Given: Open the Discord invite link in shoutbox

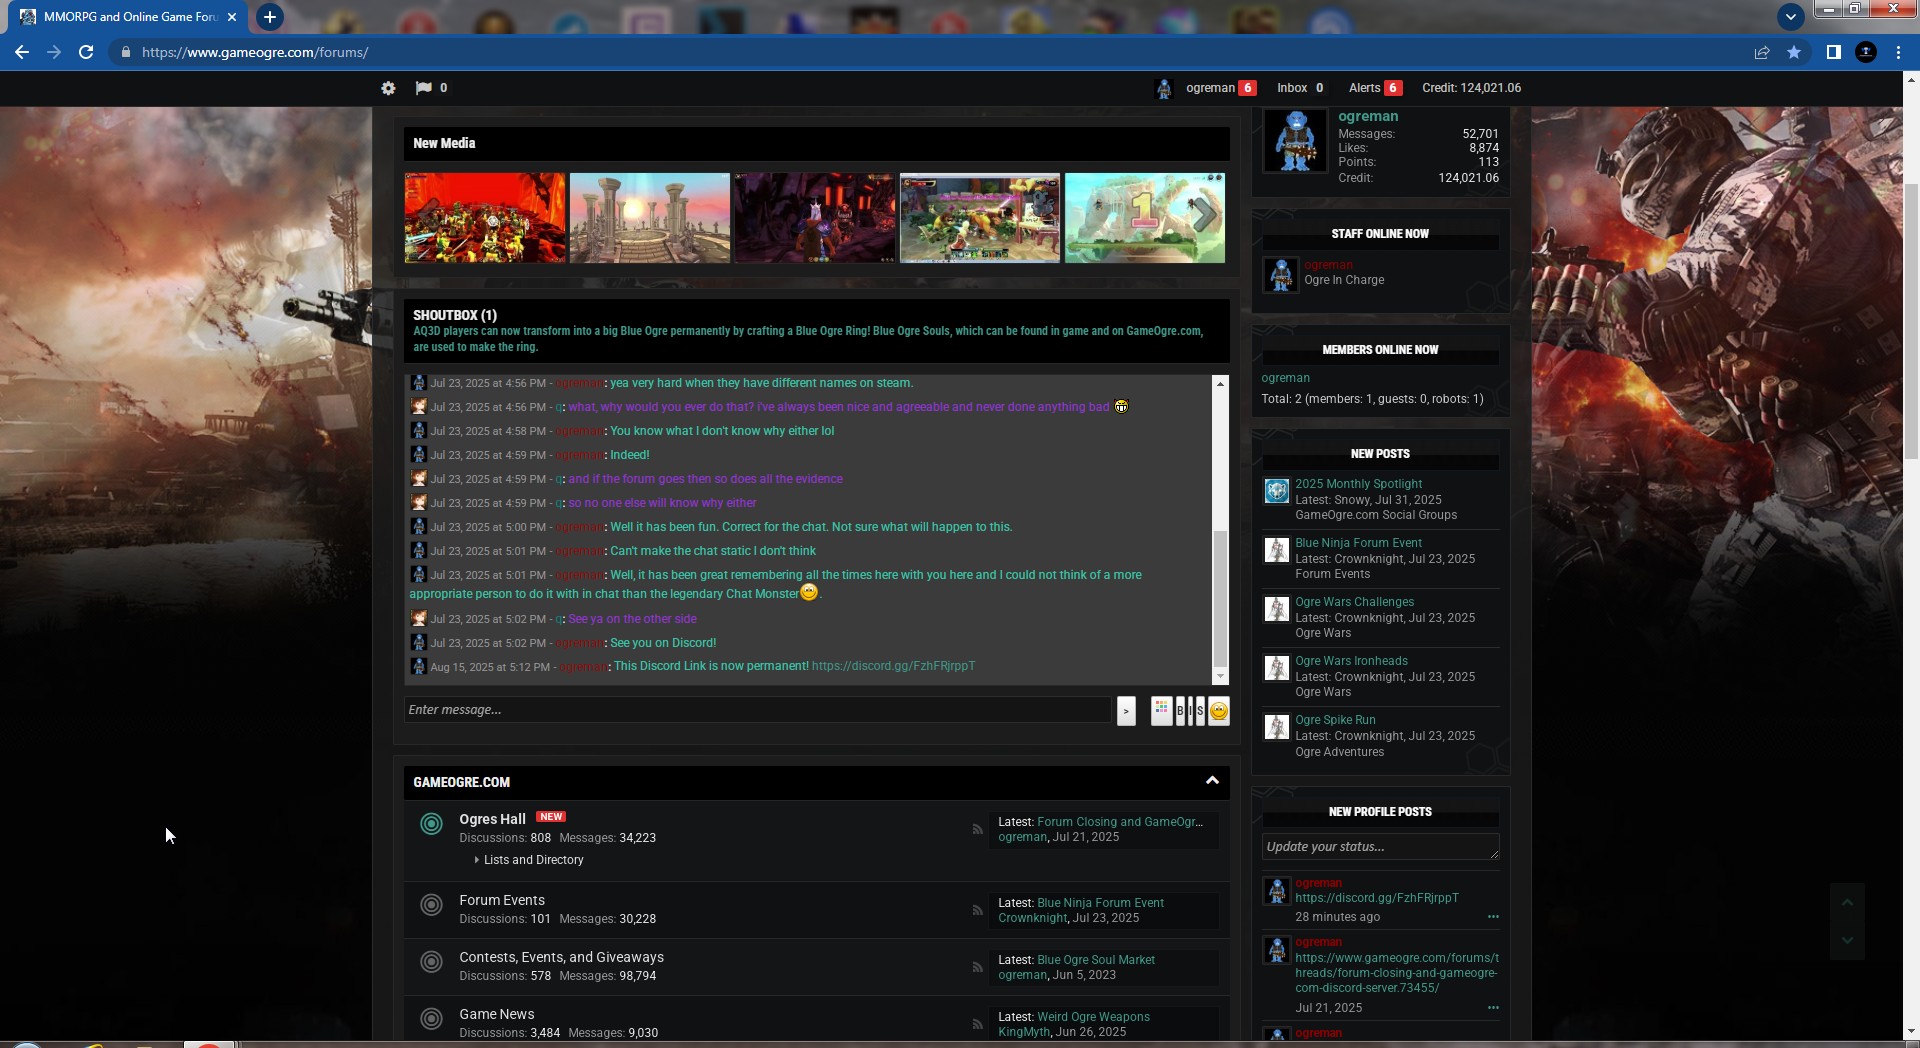Looking at the screenshot, I should (x=893, y=666).
